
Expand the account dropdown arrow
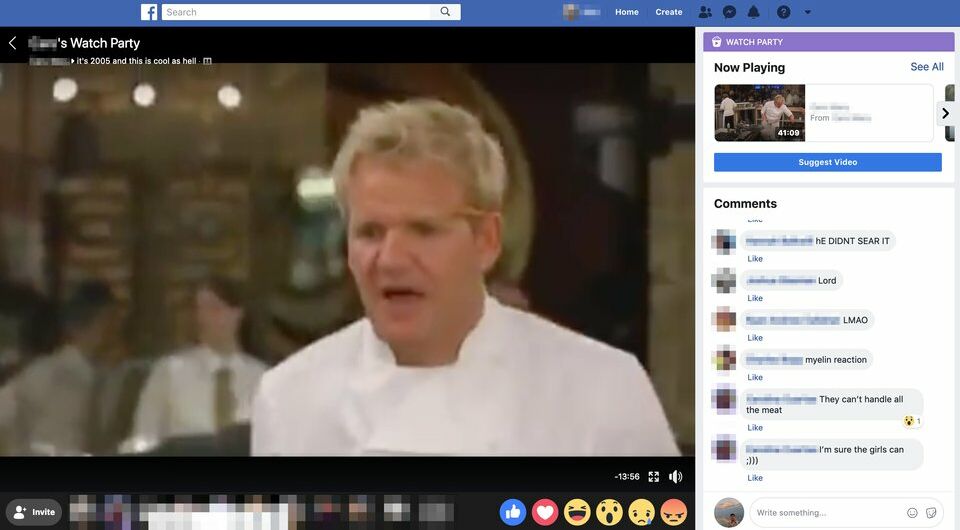808,12
